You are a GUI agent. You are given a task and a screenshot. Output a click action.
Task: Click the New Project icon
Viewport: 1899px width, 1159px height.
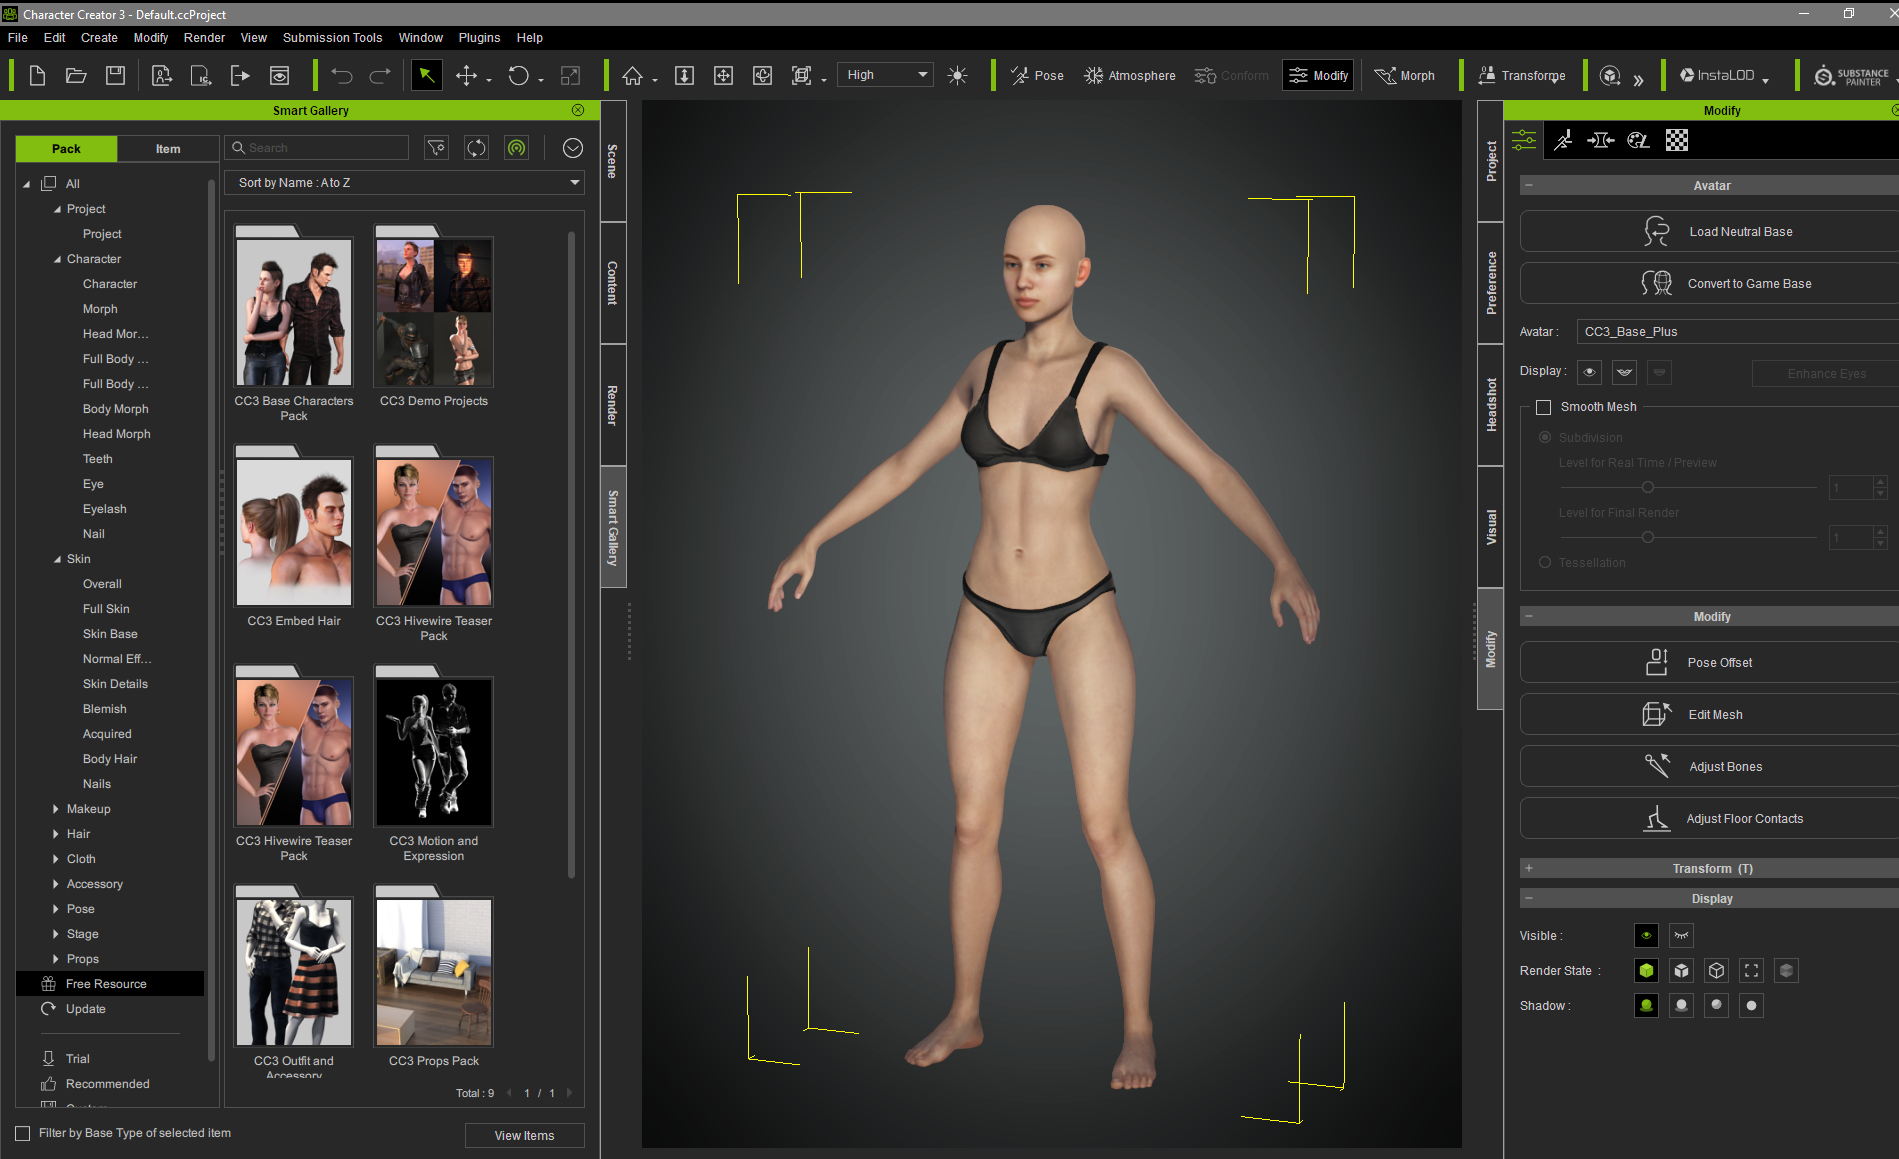(37, 76)
